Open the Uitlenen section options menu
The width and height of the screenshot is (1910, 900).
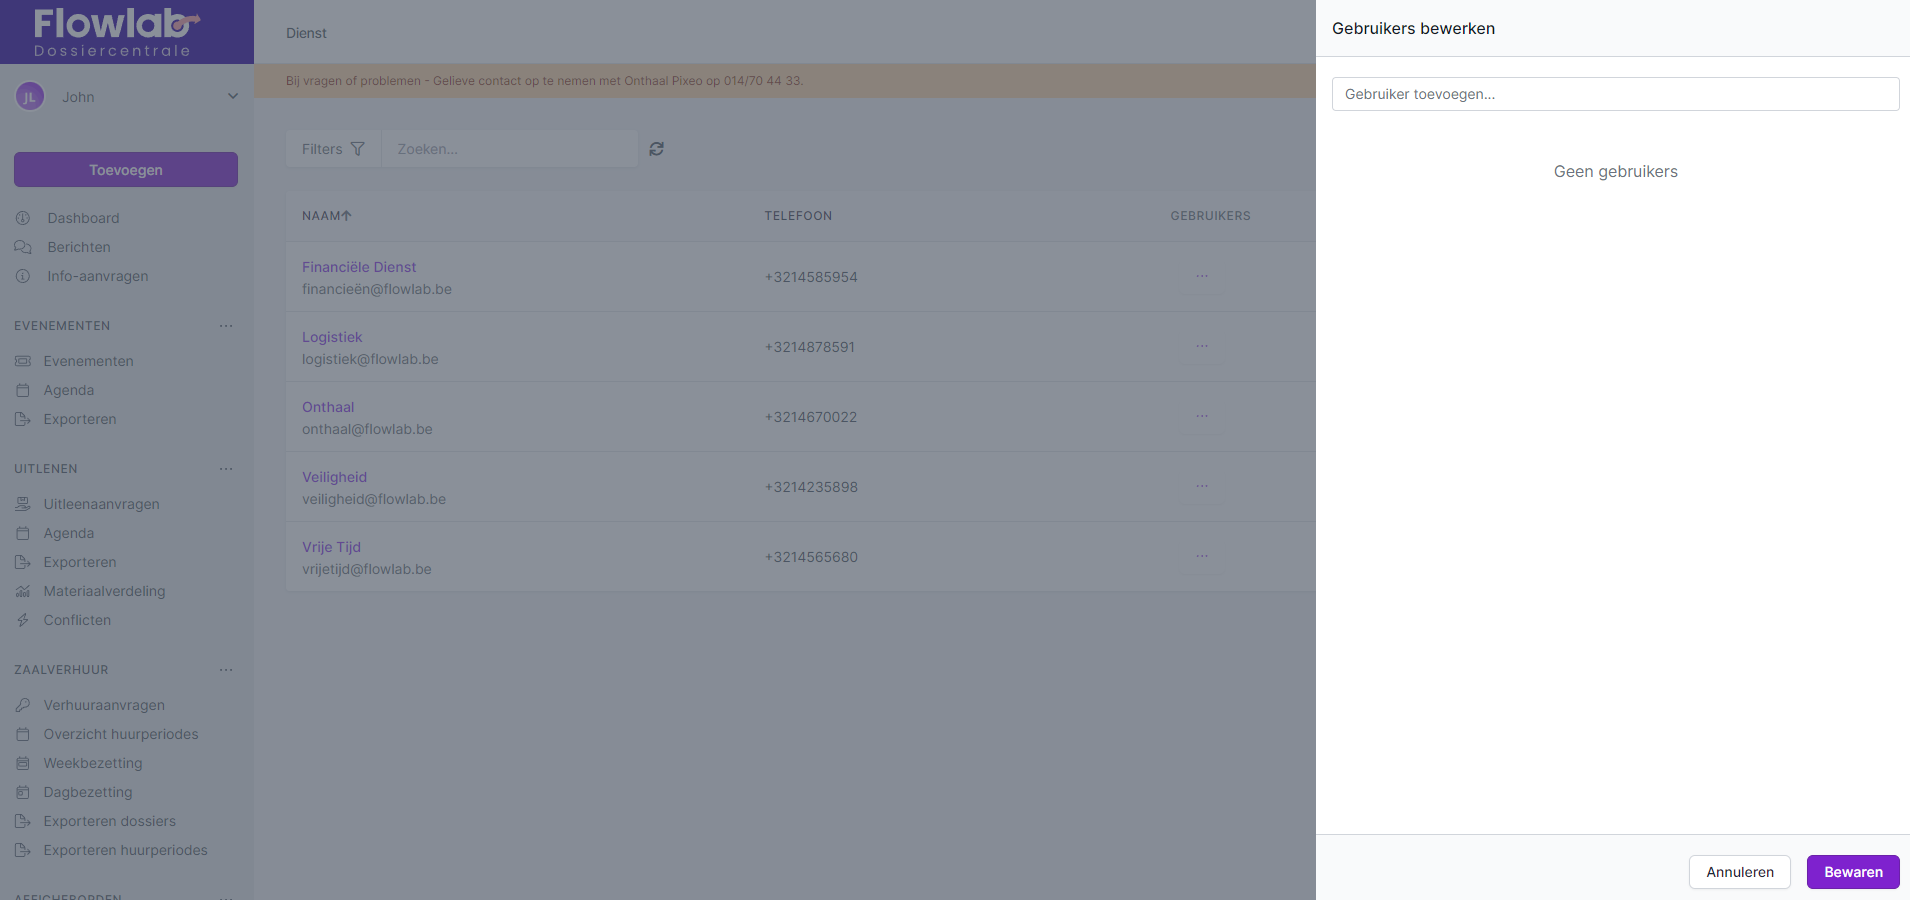[x=226, y=469]
